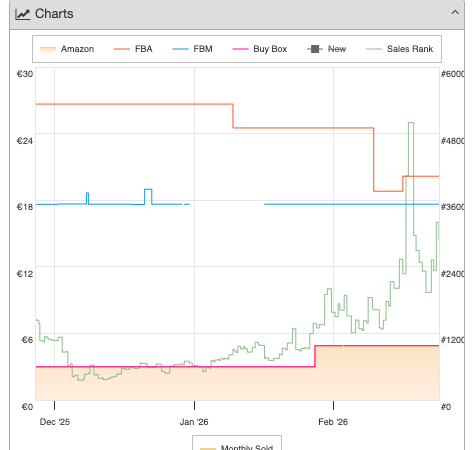
Task: Click the €30 price axis label
Action: click(x=25, y=74)
